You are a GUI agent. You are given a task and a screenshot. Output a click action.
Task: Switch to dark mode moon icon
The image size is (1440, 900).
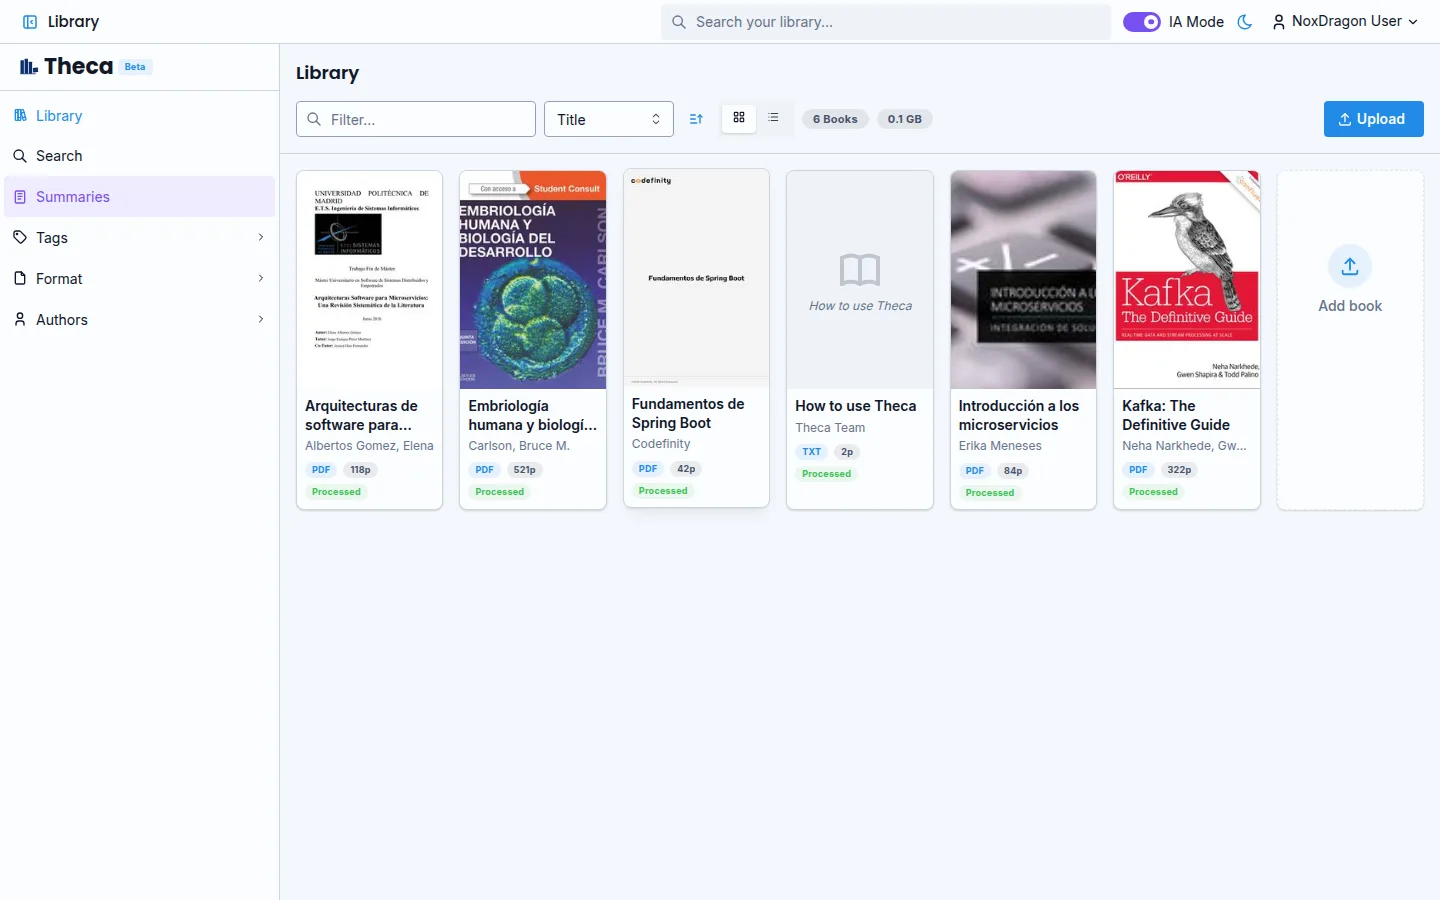(1245, 22)
